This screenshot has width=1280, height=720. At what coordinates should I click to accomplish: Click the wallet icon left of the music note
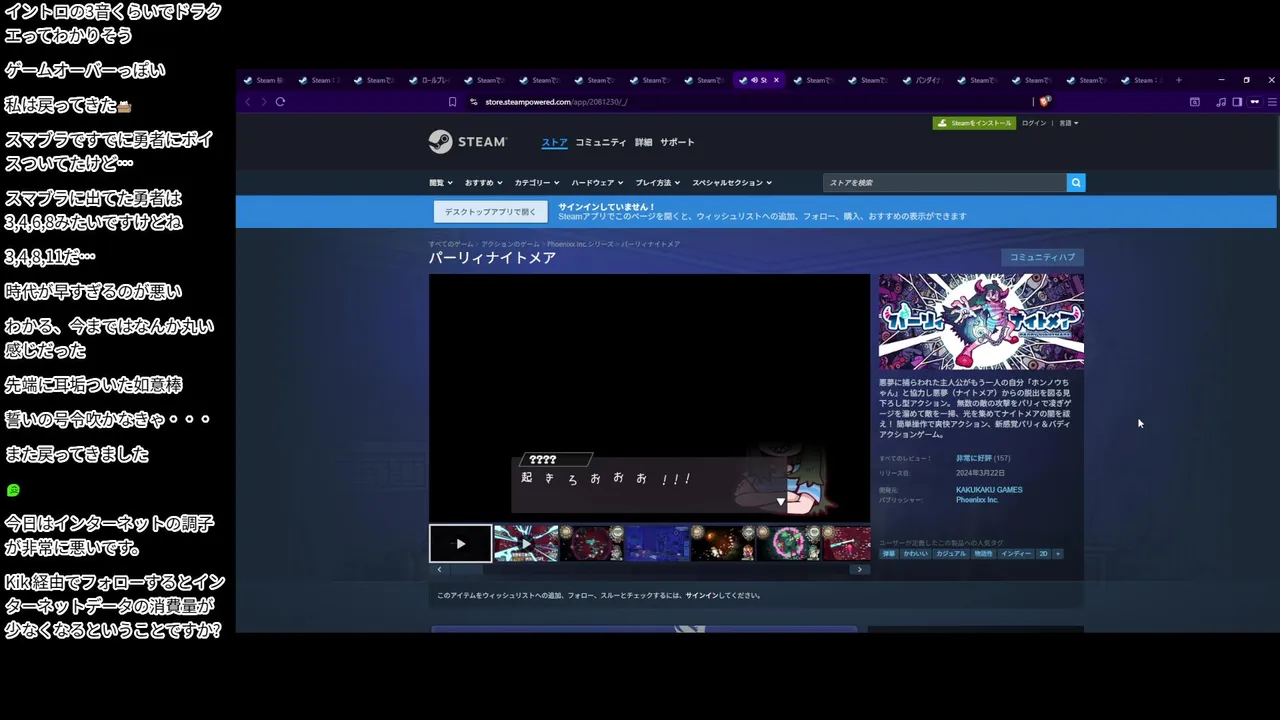pos(1194,102)
